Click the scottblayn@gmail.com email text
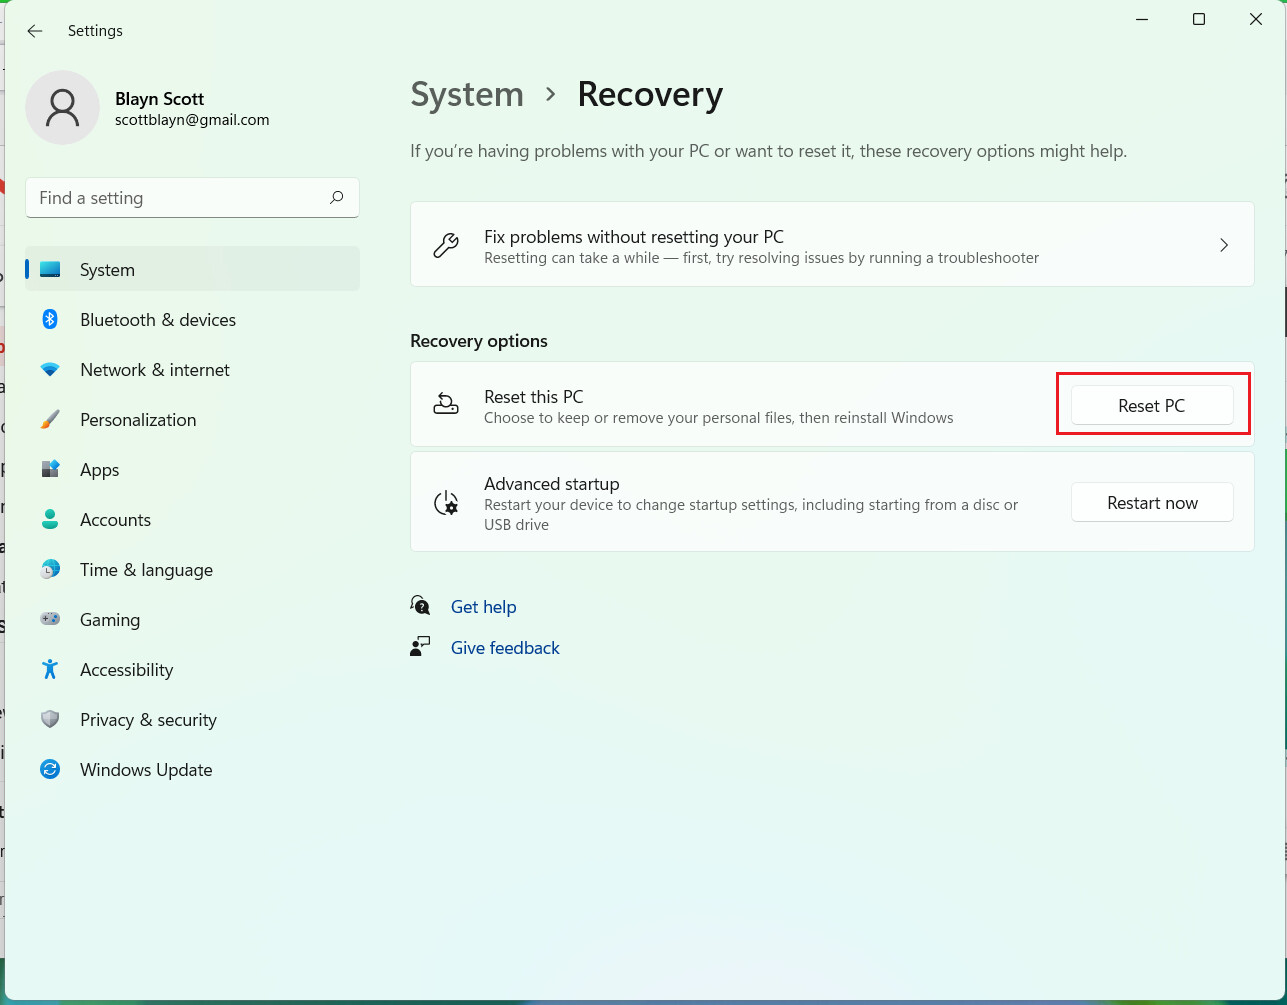 coord(192,119)
